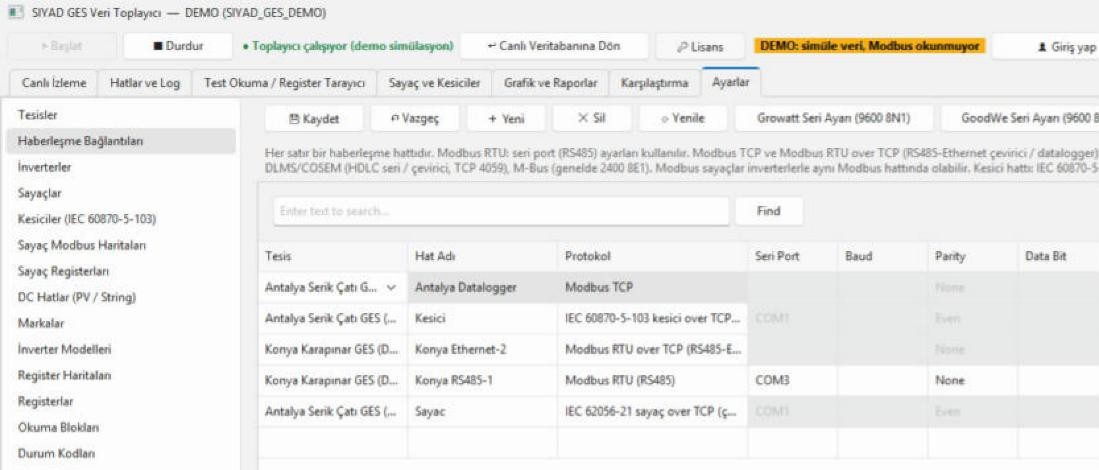This screenshot has height=470, width=1099.
Task: Apply Growatt Seri Ayarı (9600 8N1)
Action: click(x=833, y=118)
